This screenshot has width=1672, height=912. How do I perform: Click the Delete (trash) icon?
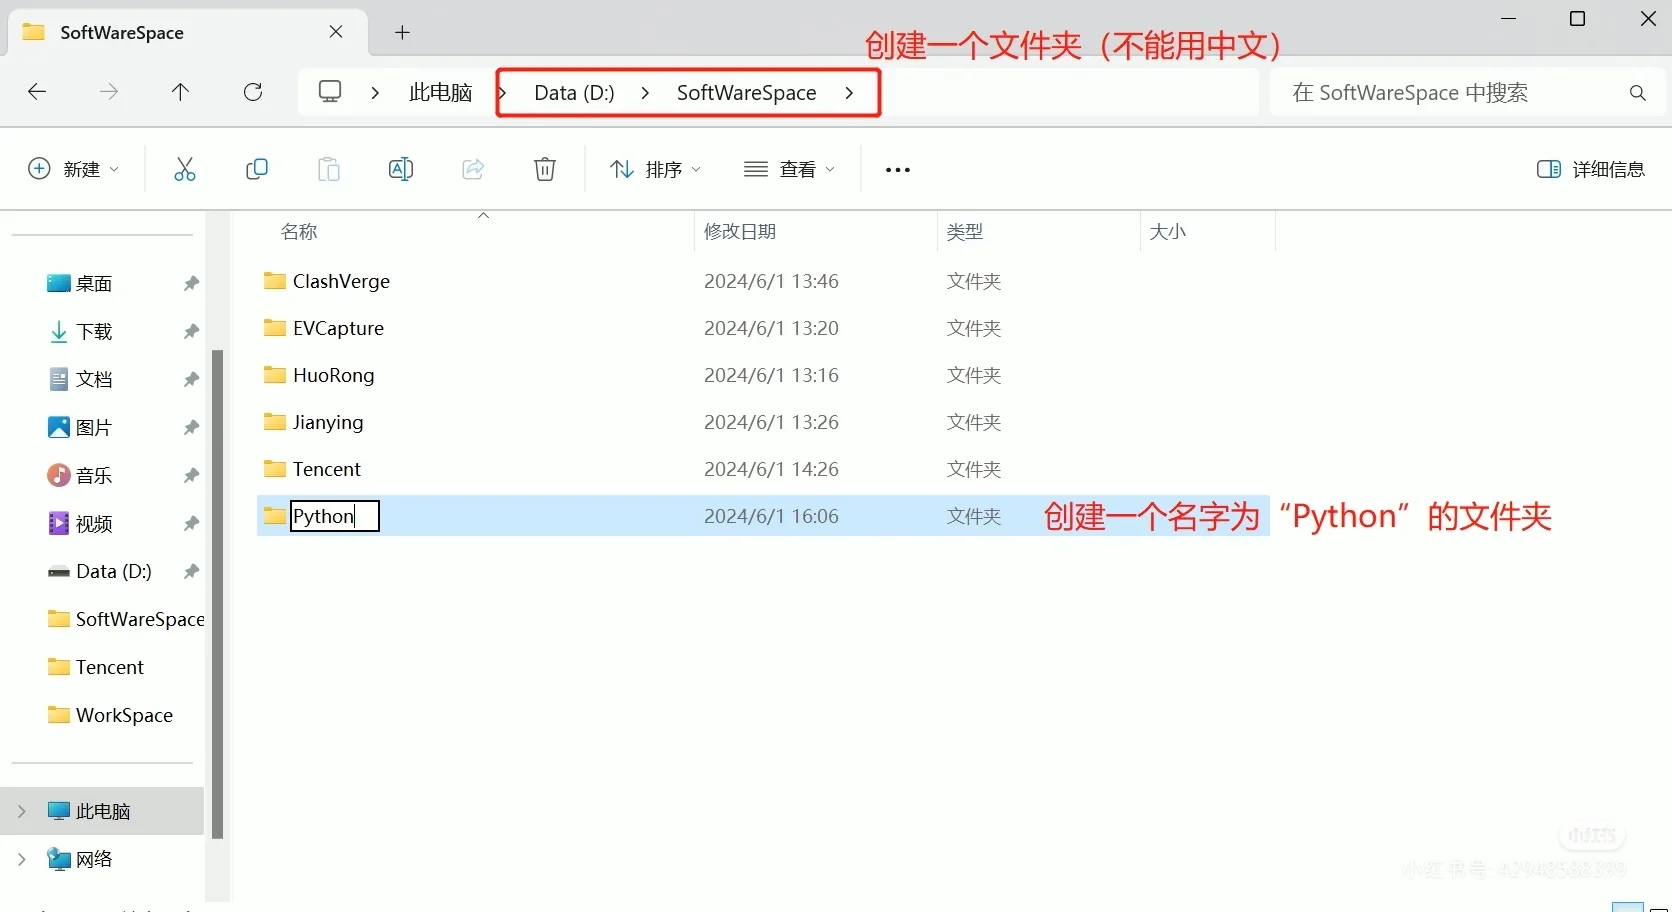pos(545,169)
